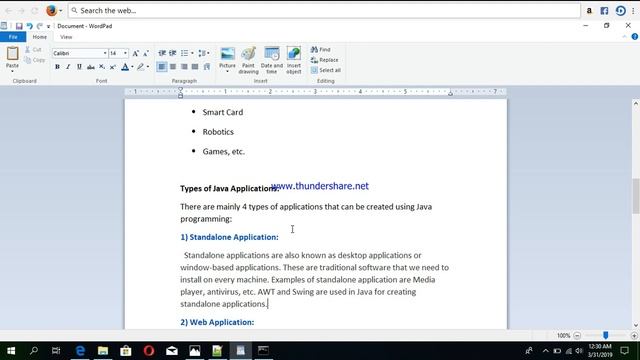Grow font size with the larger A icon

136,53
